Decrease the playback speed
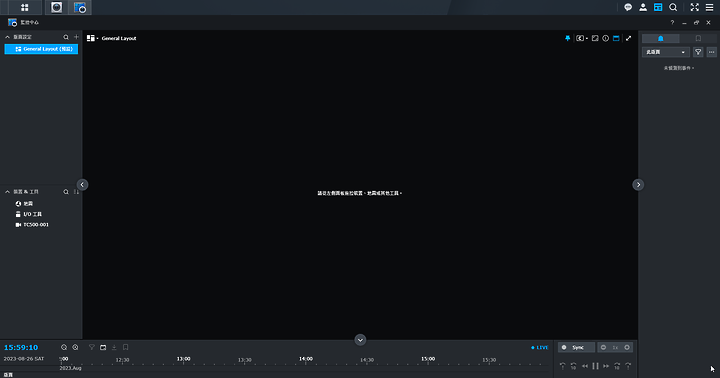 603,347
